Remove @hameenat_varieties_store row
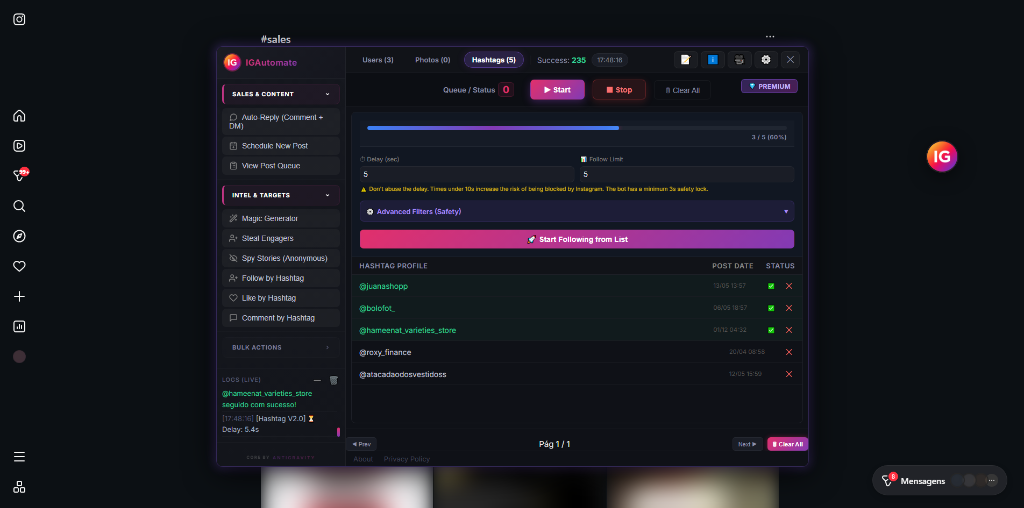 click(789, 330)
